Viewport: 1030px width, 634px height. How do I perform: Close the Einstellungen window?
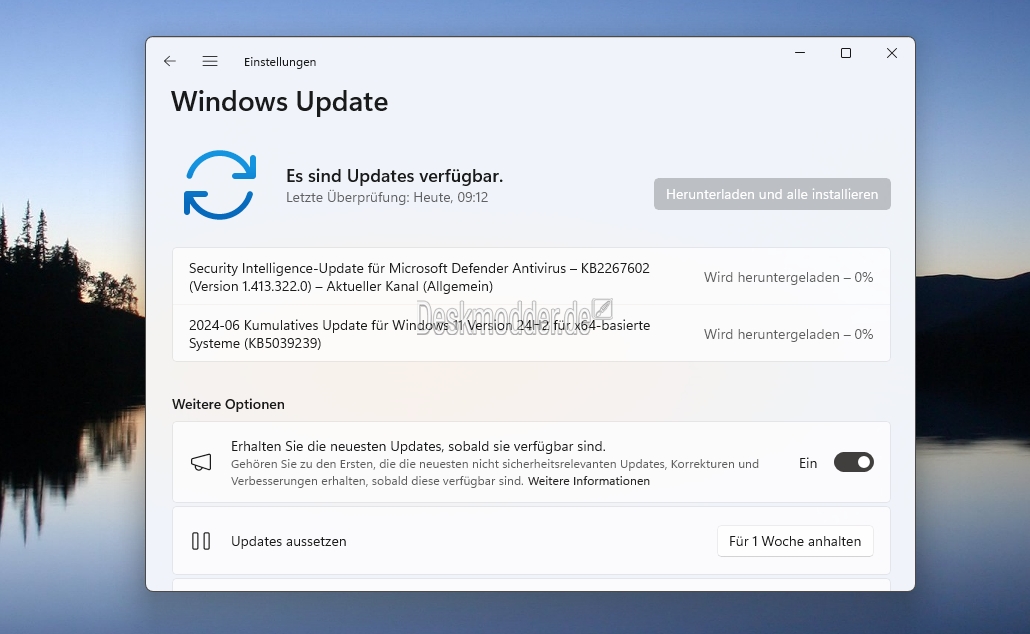pos(891,53)
